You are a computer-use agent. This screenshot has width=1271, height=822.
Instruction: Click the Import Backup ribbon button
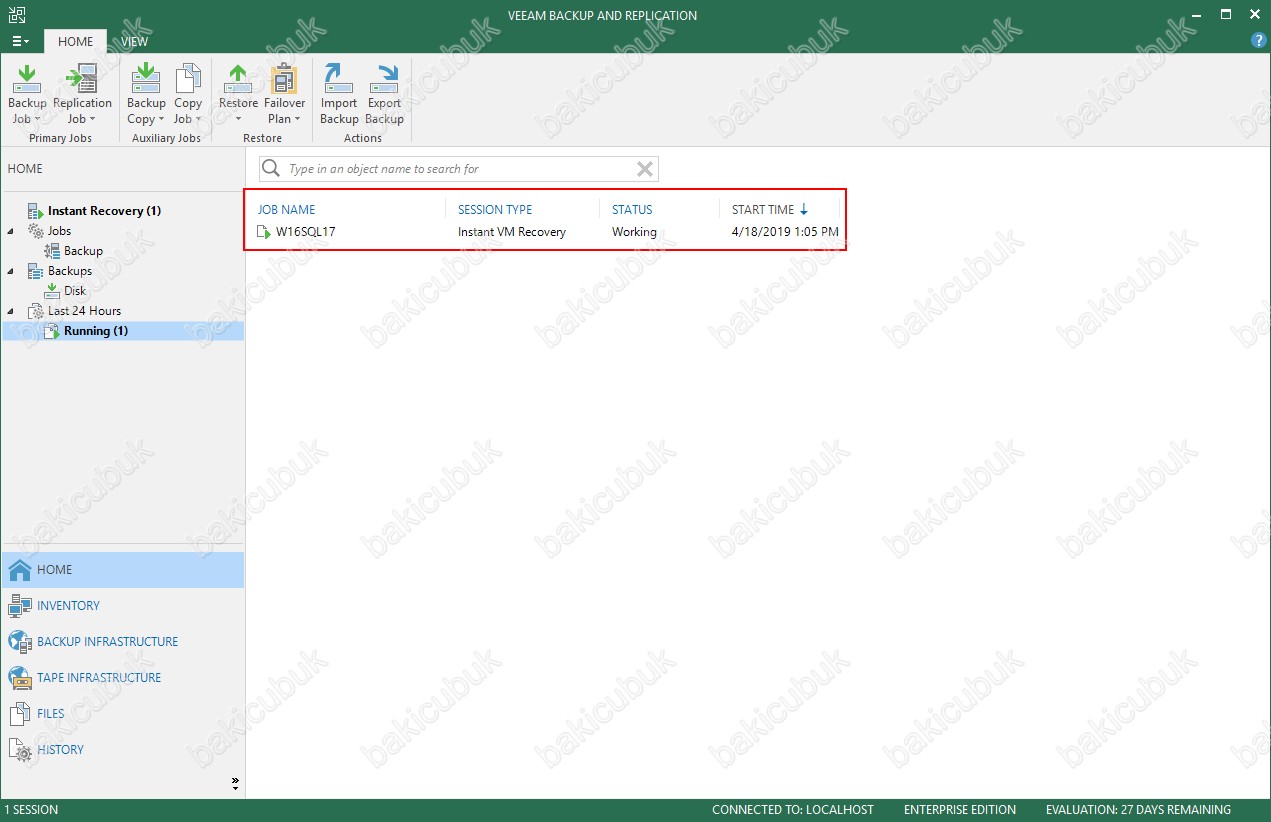(339, 94)
